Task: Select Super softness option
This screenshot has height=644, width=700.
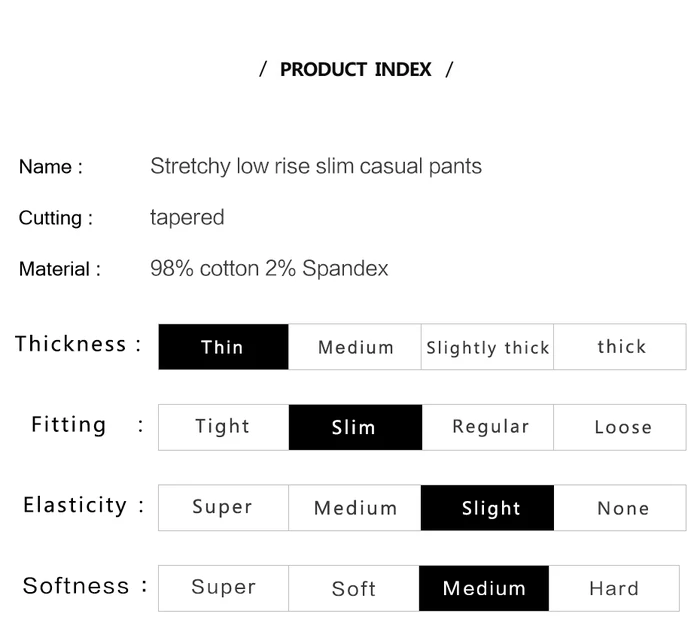Action: [x=223, y=588]
